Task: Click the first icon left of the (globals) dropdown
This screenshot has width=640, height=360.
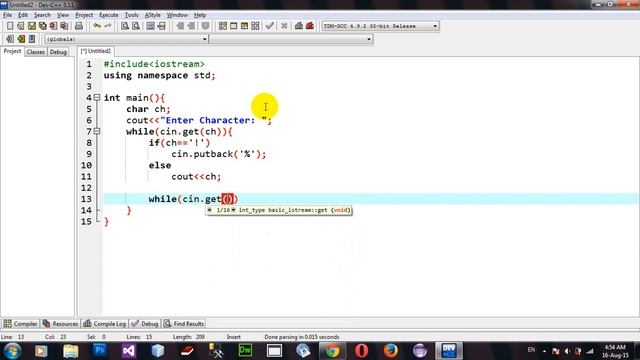Action: [10, 39]
